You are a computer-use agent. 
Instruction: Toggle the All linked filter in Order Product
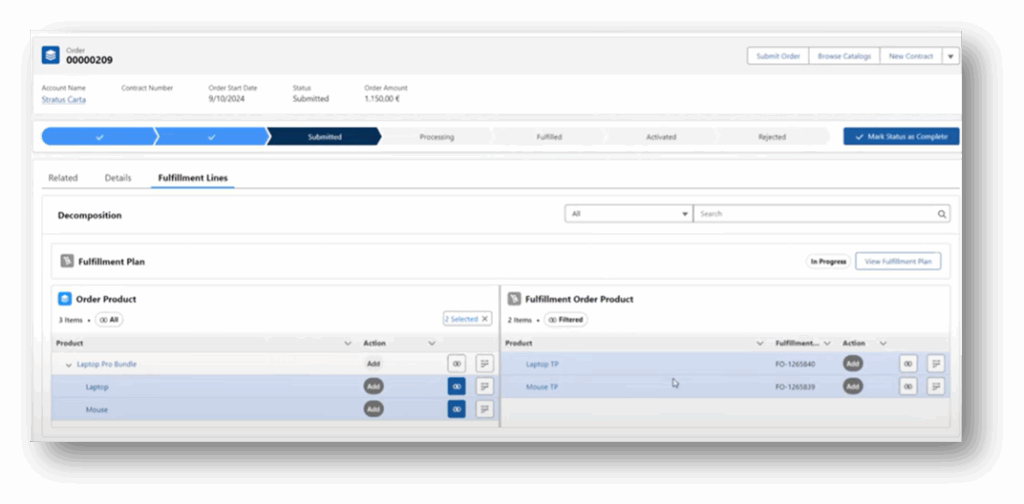tap(108, 320)
